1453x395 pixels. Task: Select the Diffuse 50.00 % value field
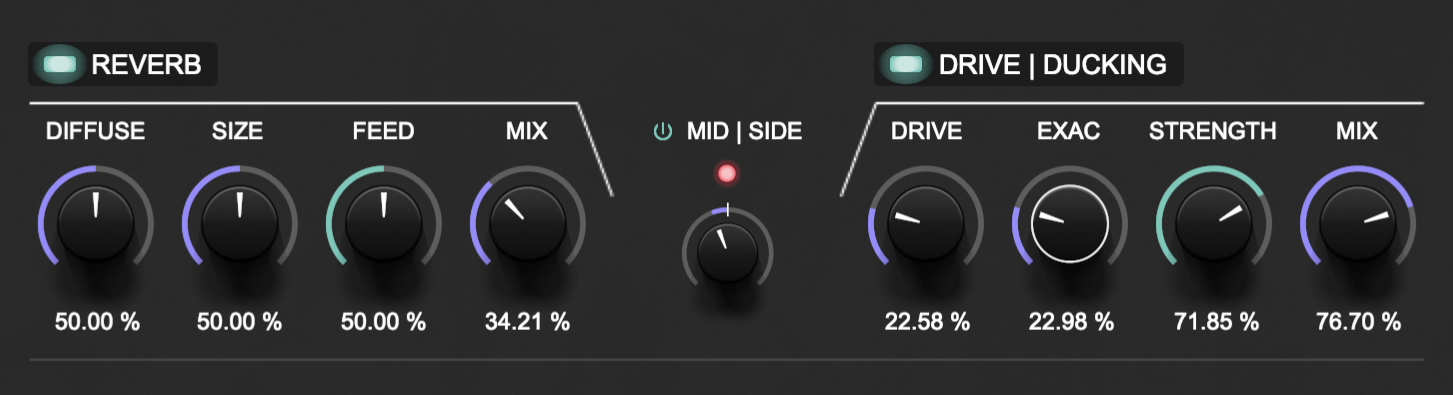(x=97, y=322)
